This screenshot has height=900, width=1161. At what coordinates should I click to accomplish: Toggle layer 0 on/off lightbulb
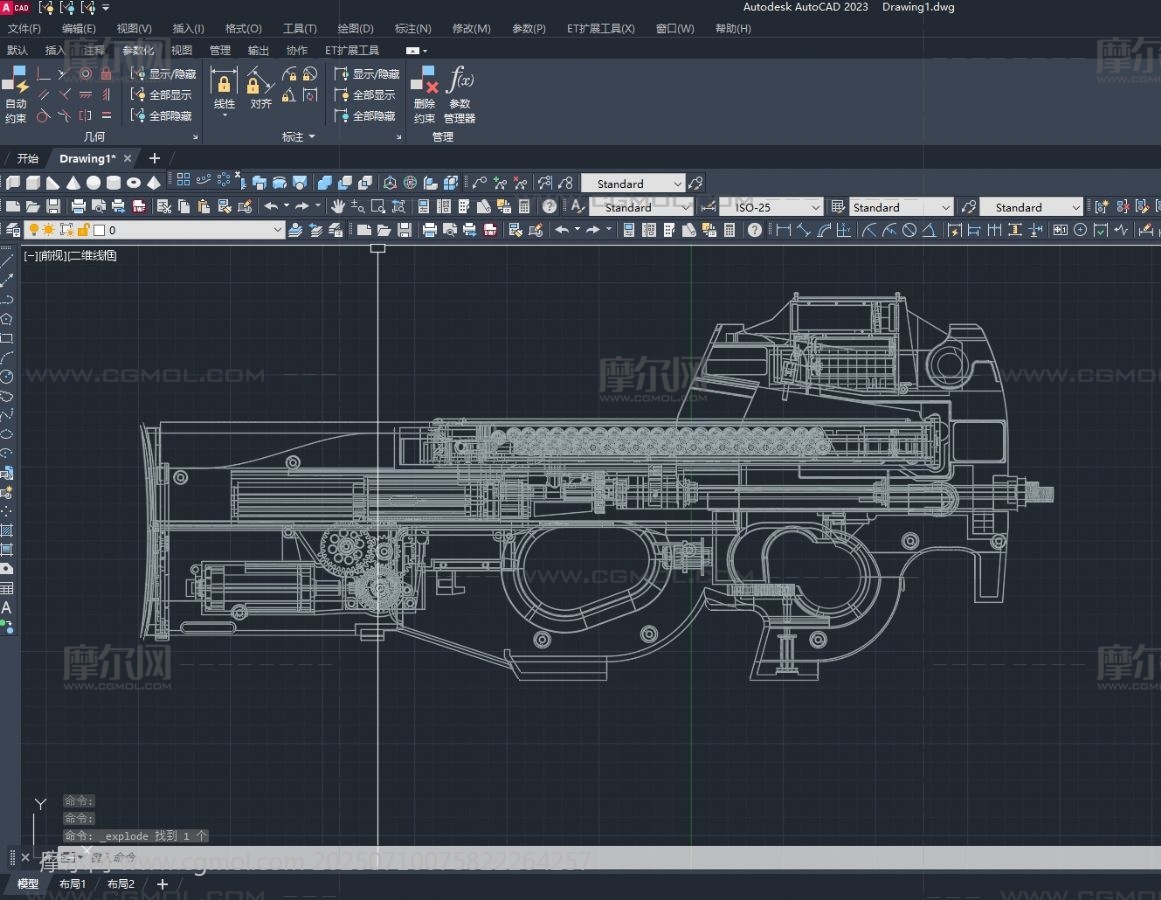click(33, 230)
